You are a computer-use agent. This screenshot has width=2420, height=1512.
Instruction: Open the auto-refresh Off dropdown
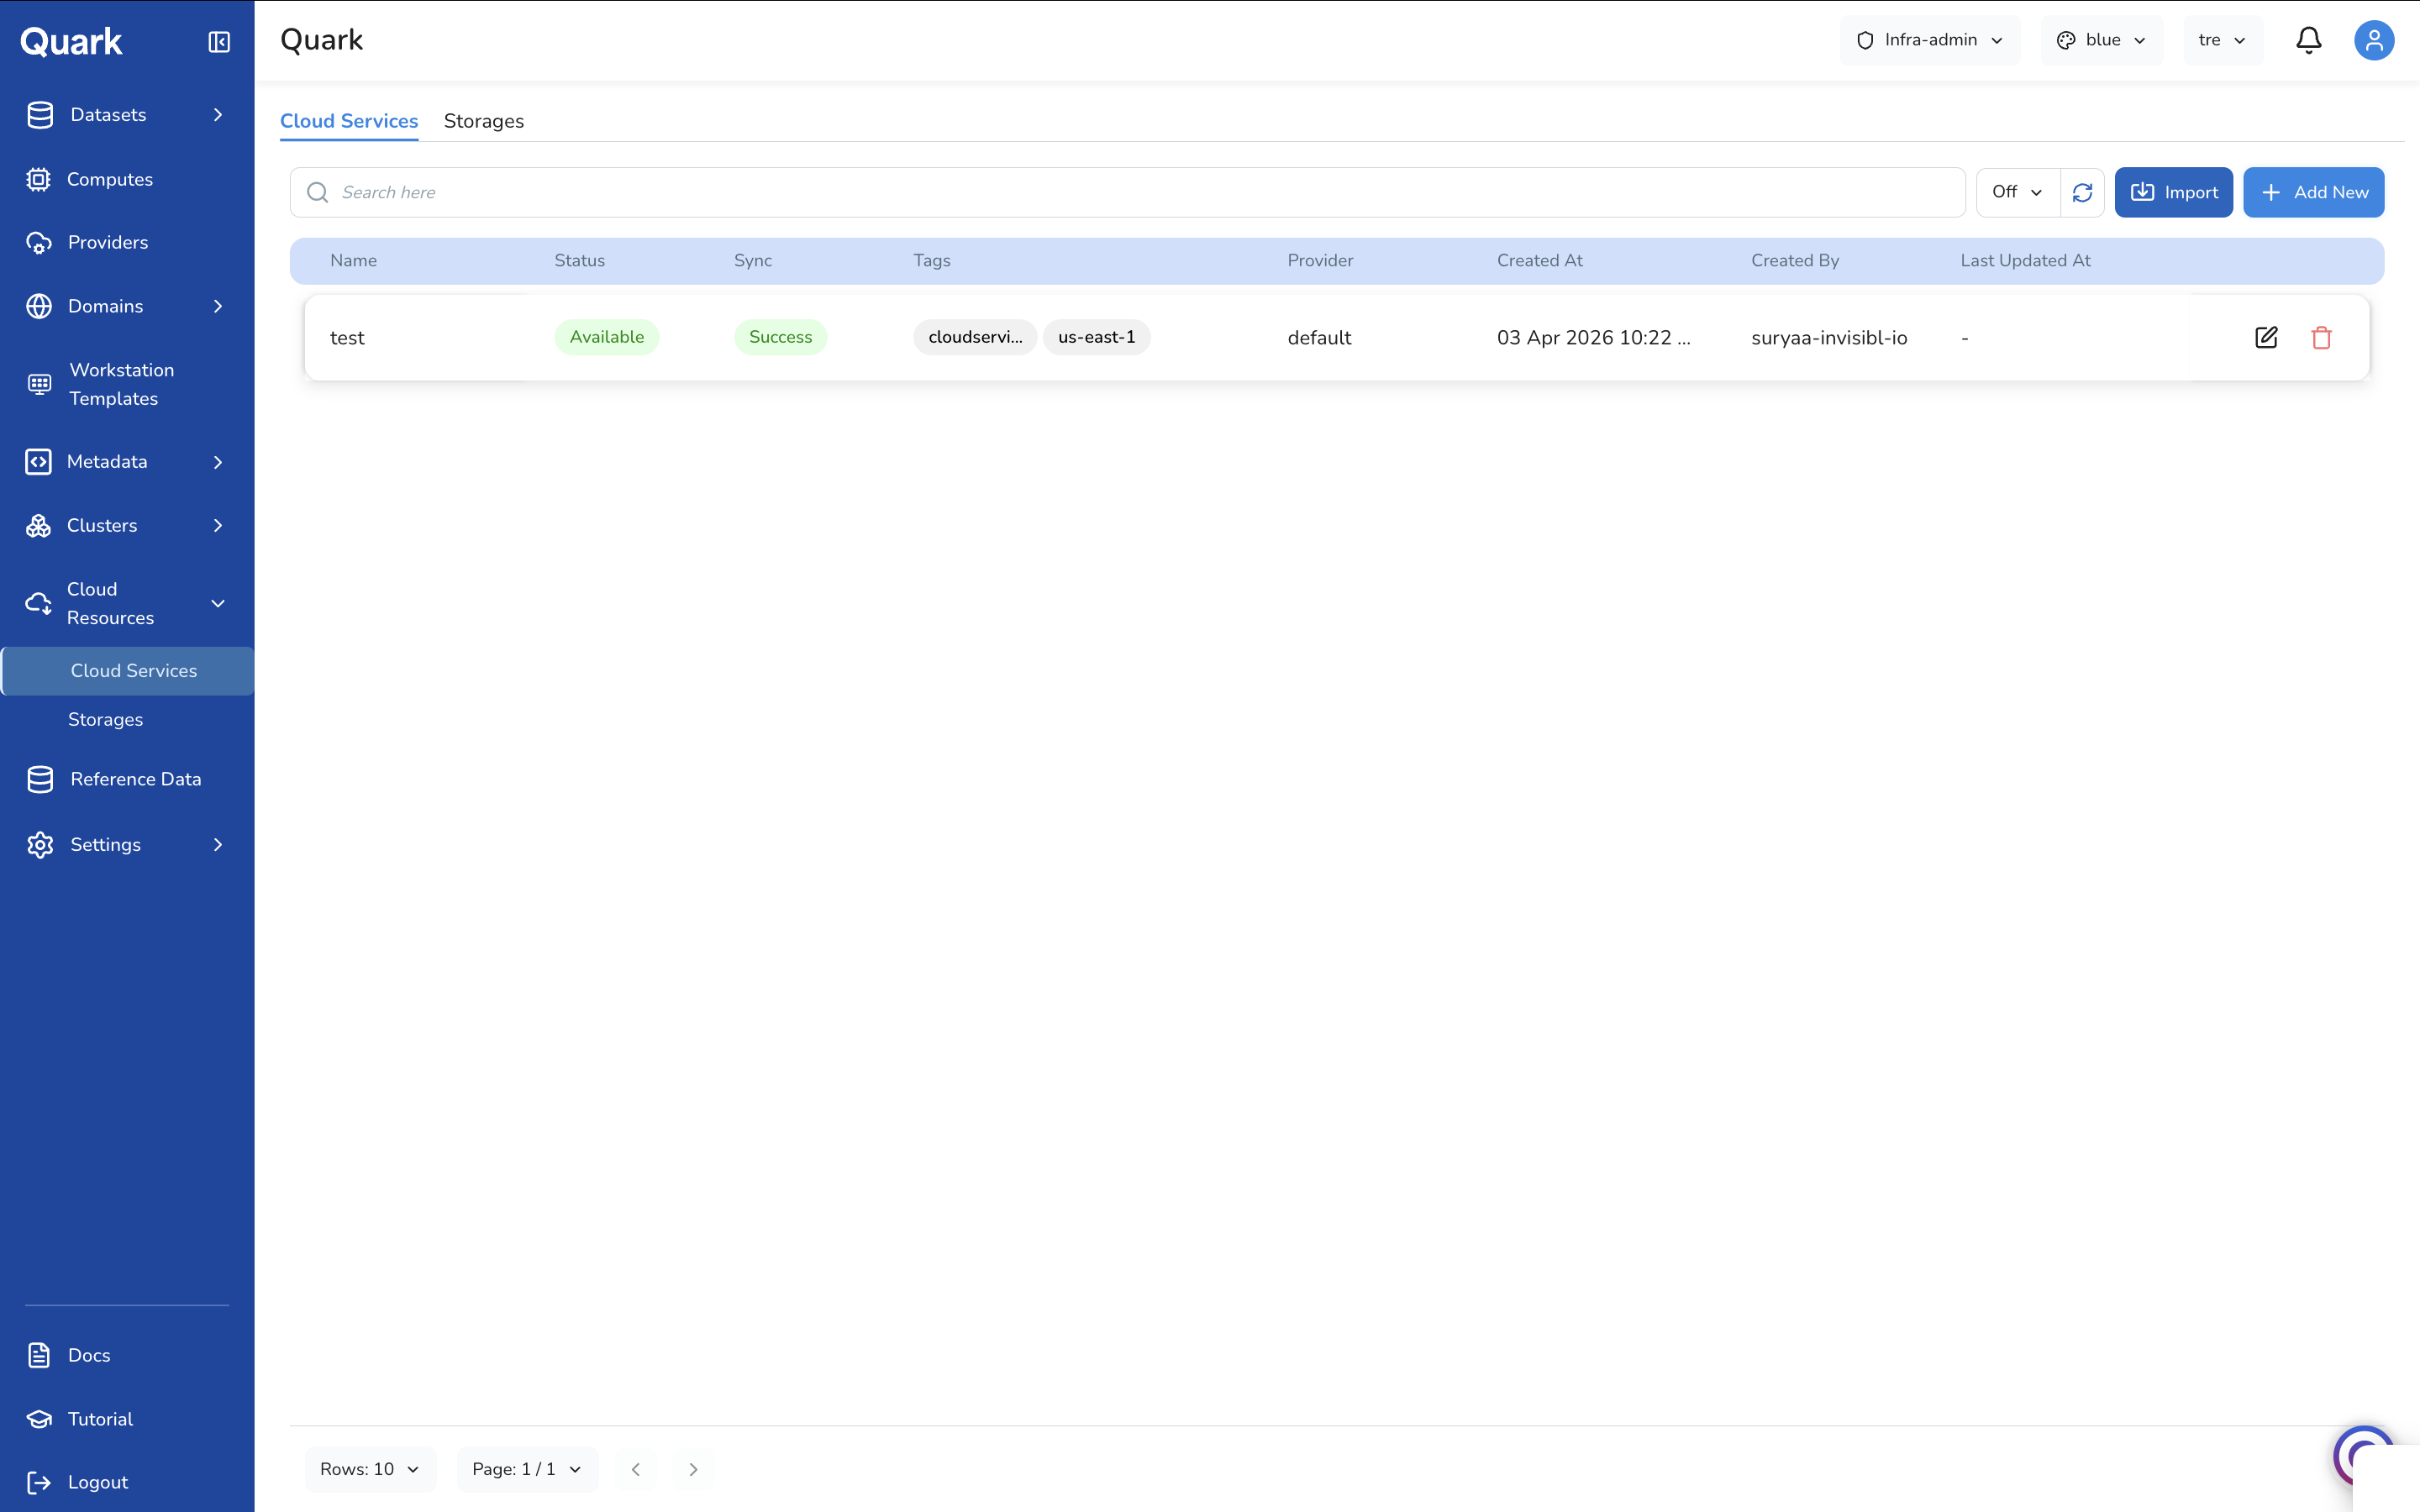pyautogui.click(x=2018, y=192)
